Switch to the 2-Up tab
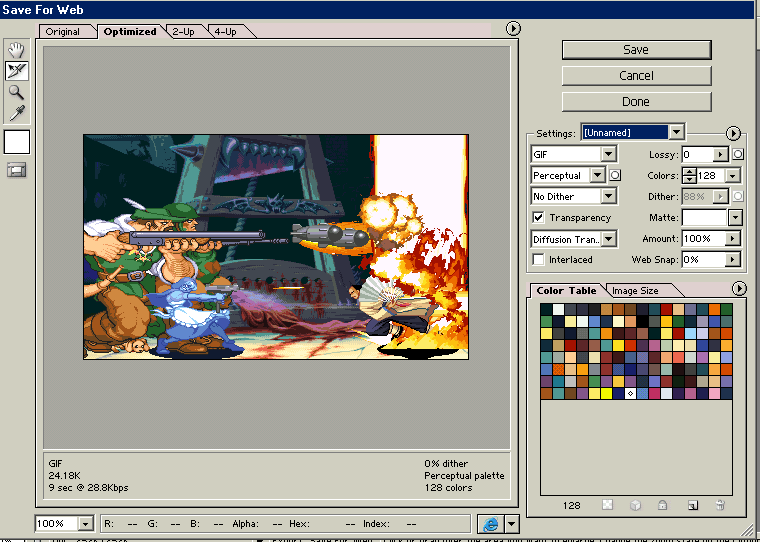Screen dimensions: 760x542 point(184,32)
